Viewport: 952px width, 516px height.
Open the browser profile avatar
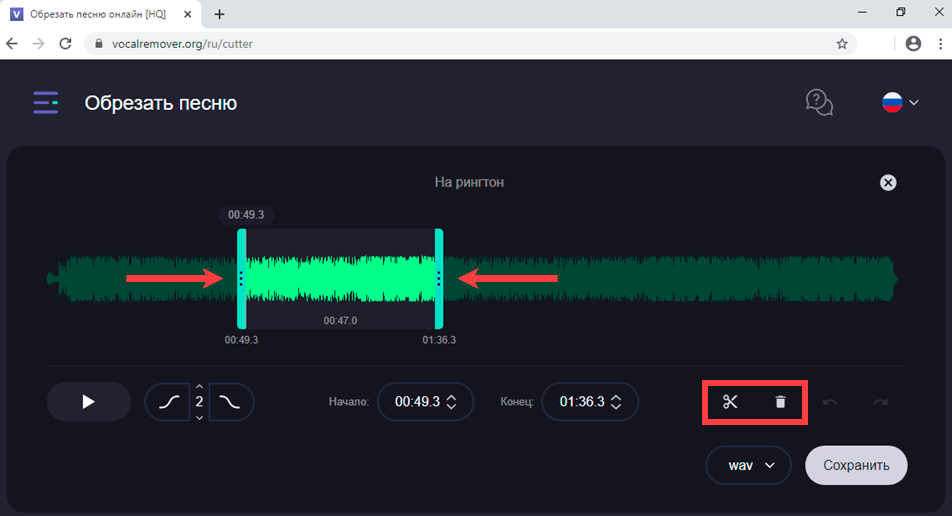913,44
